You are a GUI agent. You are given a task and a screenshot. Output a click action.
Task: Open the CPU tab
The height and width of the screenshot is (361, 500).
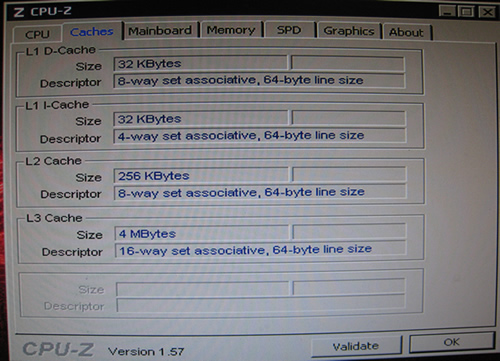pos(38,34)
